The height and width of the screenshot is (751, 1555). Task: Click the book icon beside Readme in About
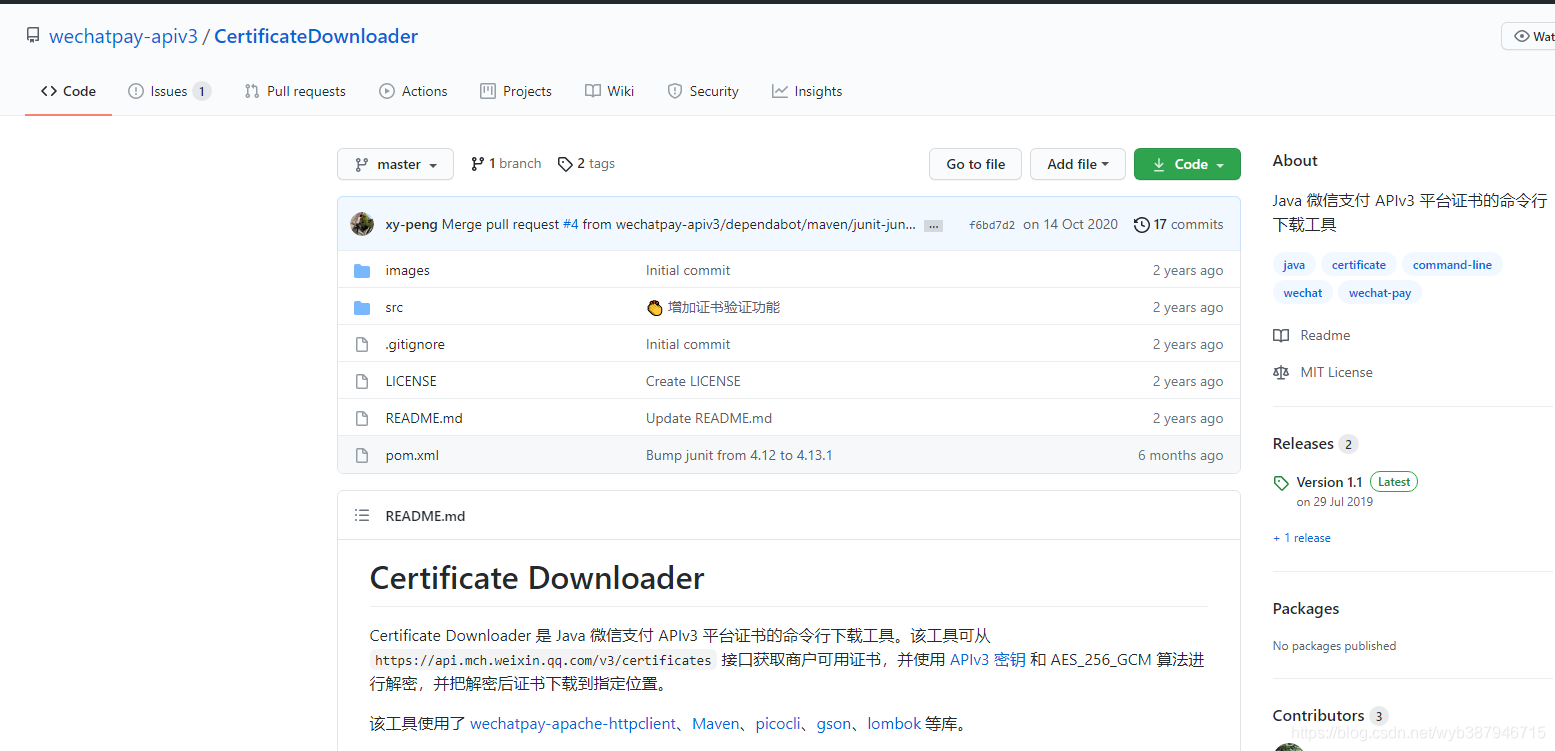point(1281,336)
